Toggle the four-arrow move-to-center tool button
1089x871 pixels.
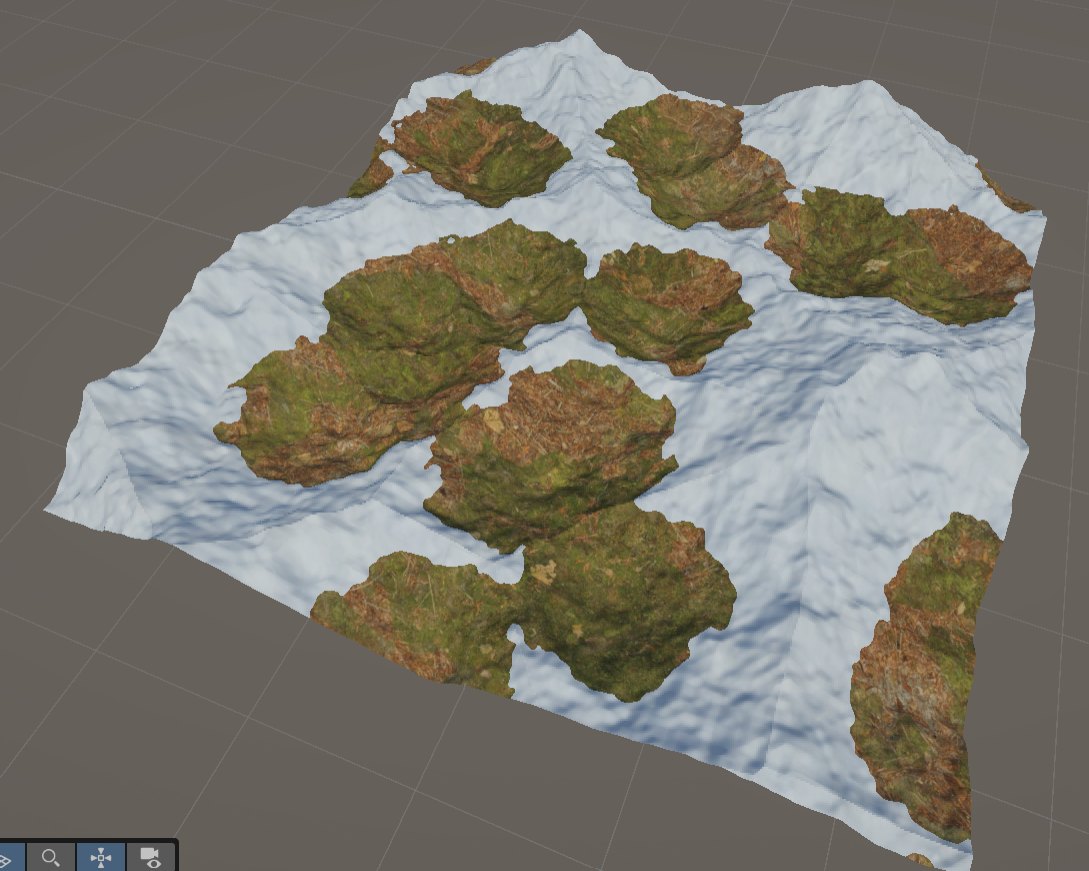[101, 857]
